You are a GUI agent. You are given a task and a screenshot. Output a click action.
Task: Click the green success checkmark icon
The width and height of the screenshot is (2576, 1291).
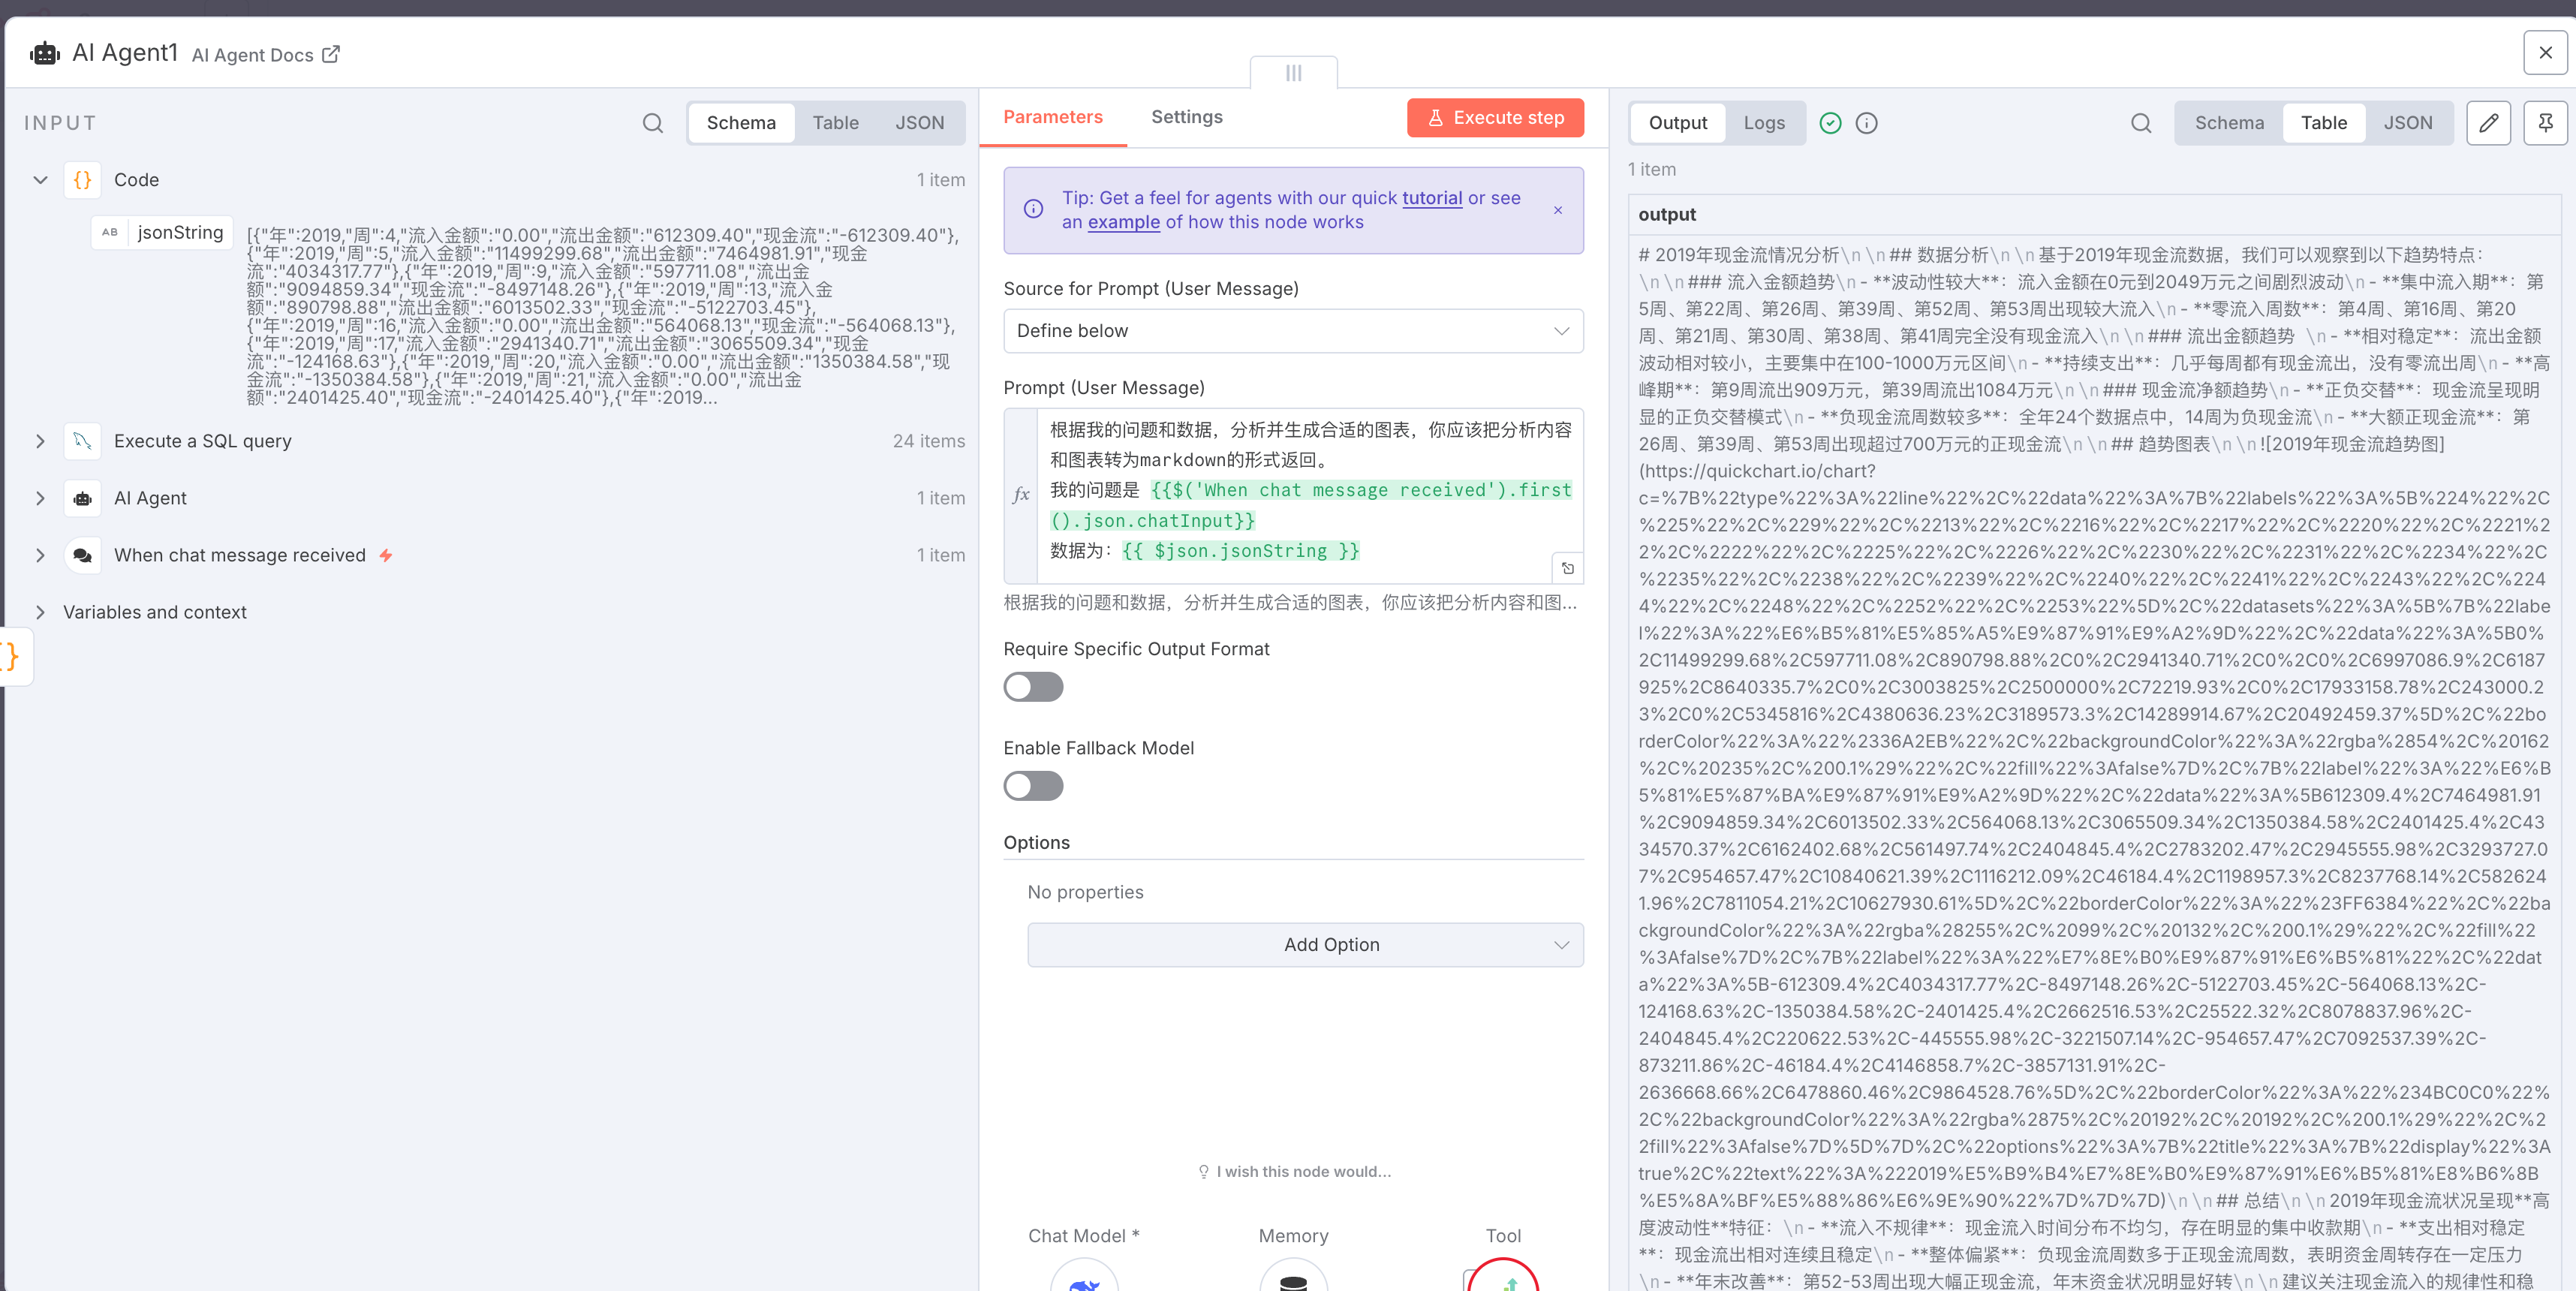(x=1830, y=123)
